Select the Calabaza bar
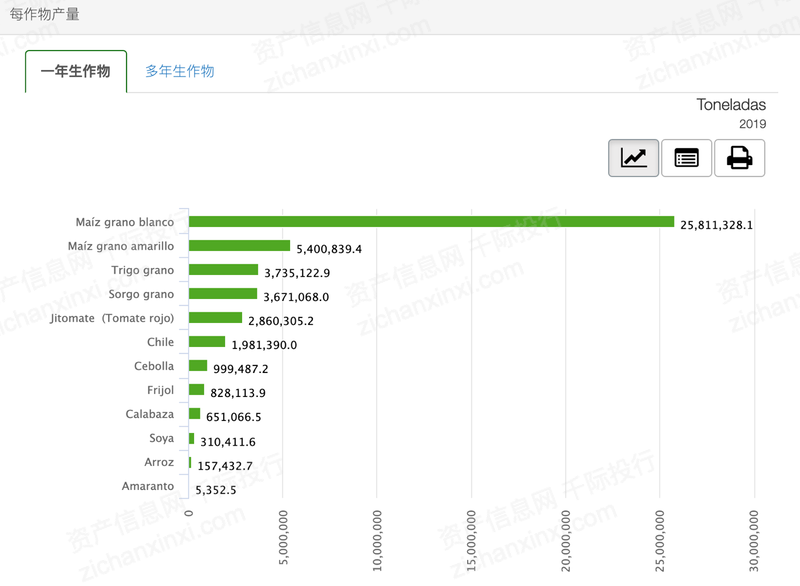This screenshot has height=586, width=800. coord(194,414)
